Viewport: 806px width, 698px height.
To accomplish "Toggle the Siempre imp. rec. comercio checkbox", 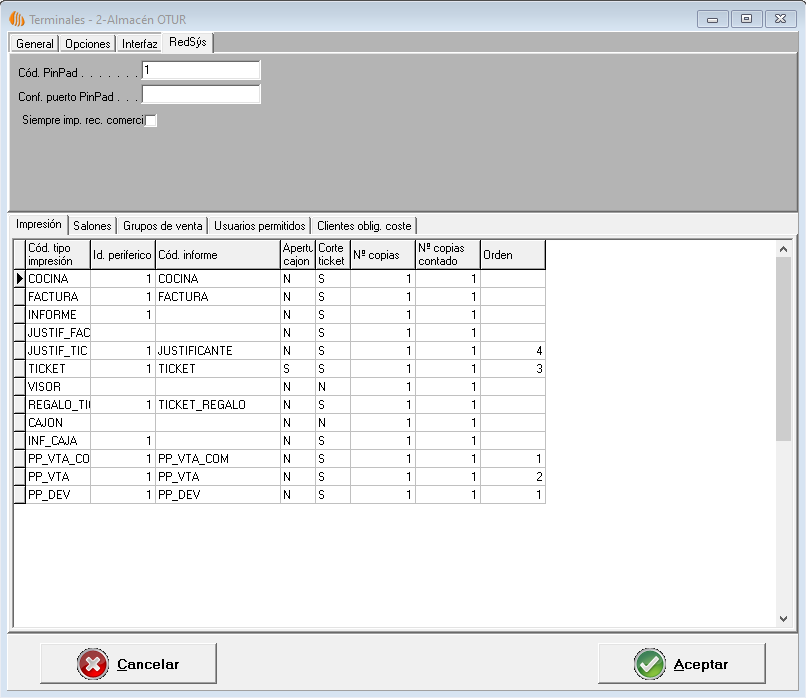I will pyautogui.click(x=151, y=121).
